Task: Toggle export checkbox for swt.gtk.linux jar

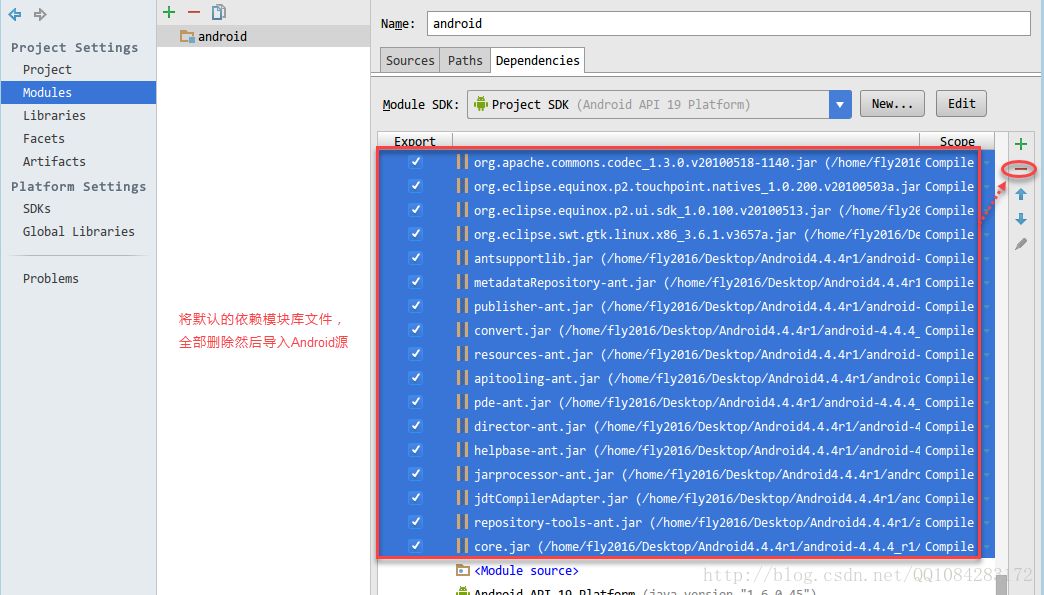Action: (x=415, y=234)
